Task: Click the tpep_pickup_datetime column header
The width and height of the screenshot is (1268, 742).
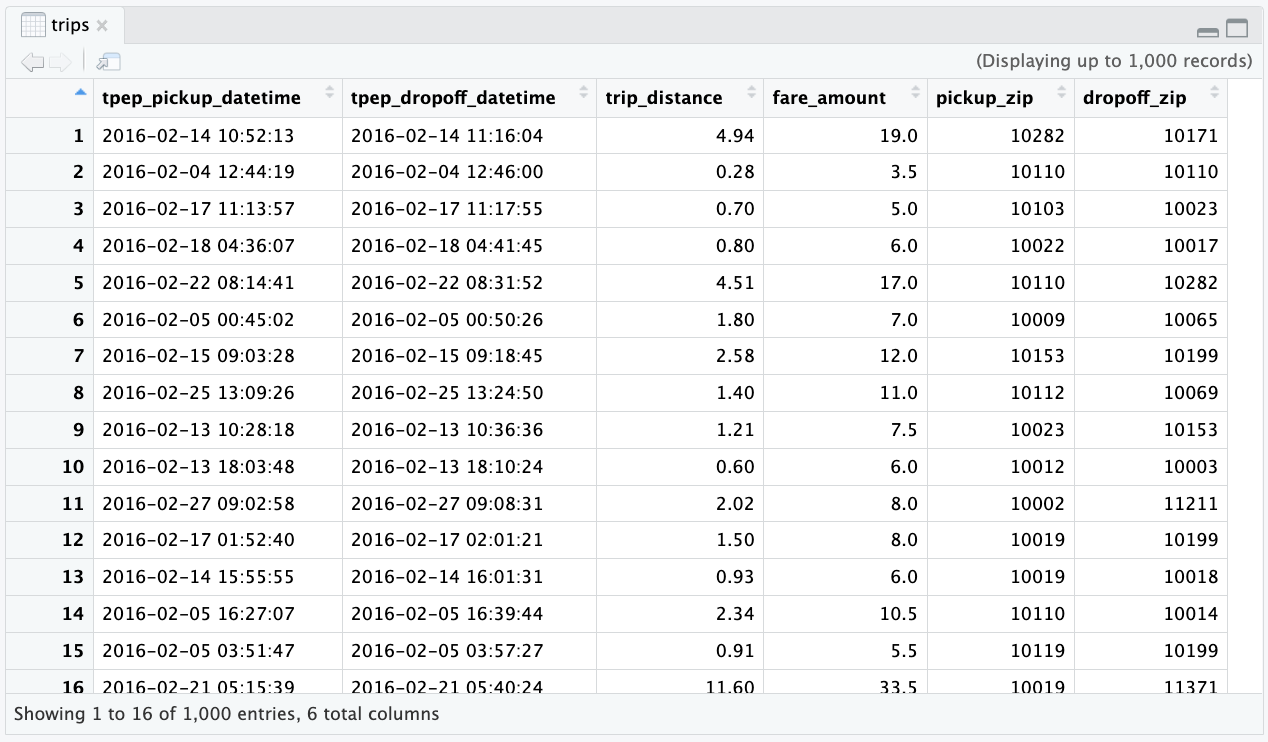Action: click(201, 98)
